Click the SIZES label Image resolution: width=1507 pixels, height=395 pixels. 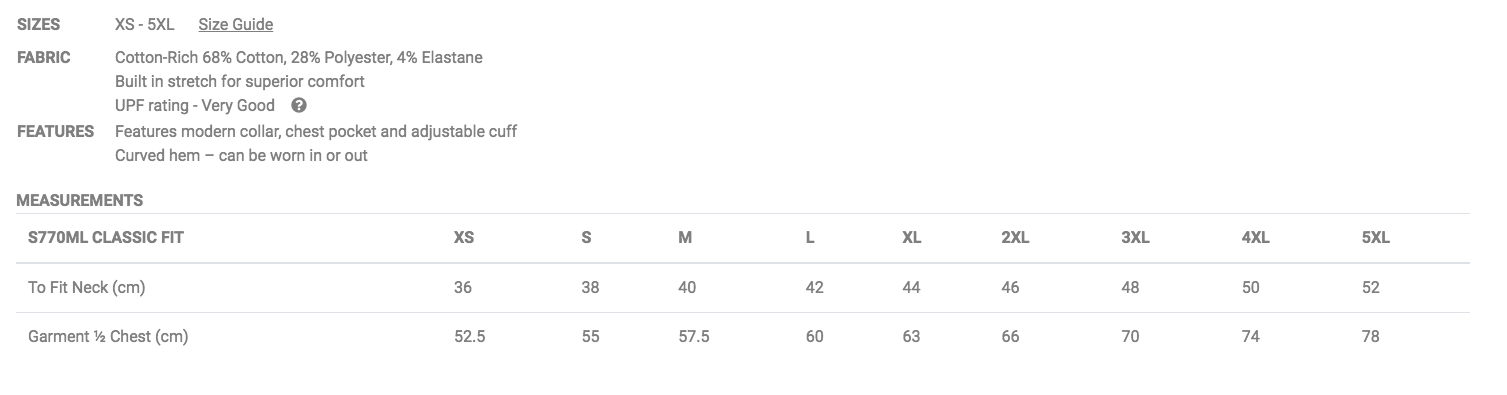click(x=39, y=24)
